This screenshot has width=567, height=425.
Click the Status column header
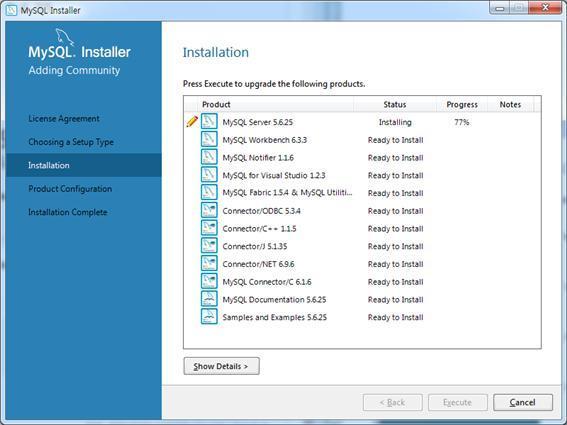(395, 105)
